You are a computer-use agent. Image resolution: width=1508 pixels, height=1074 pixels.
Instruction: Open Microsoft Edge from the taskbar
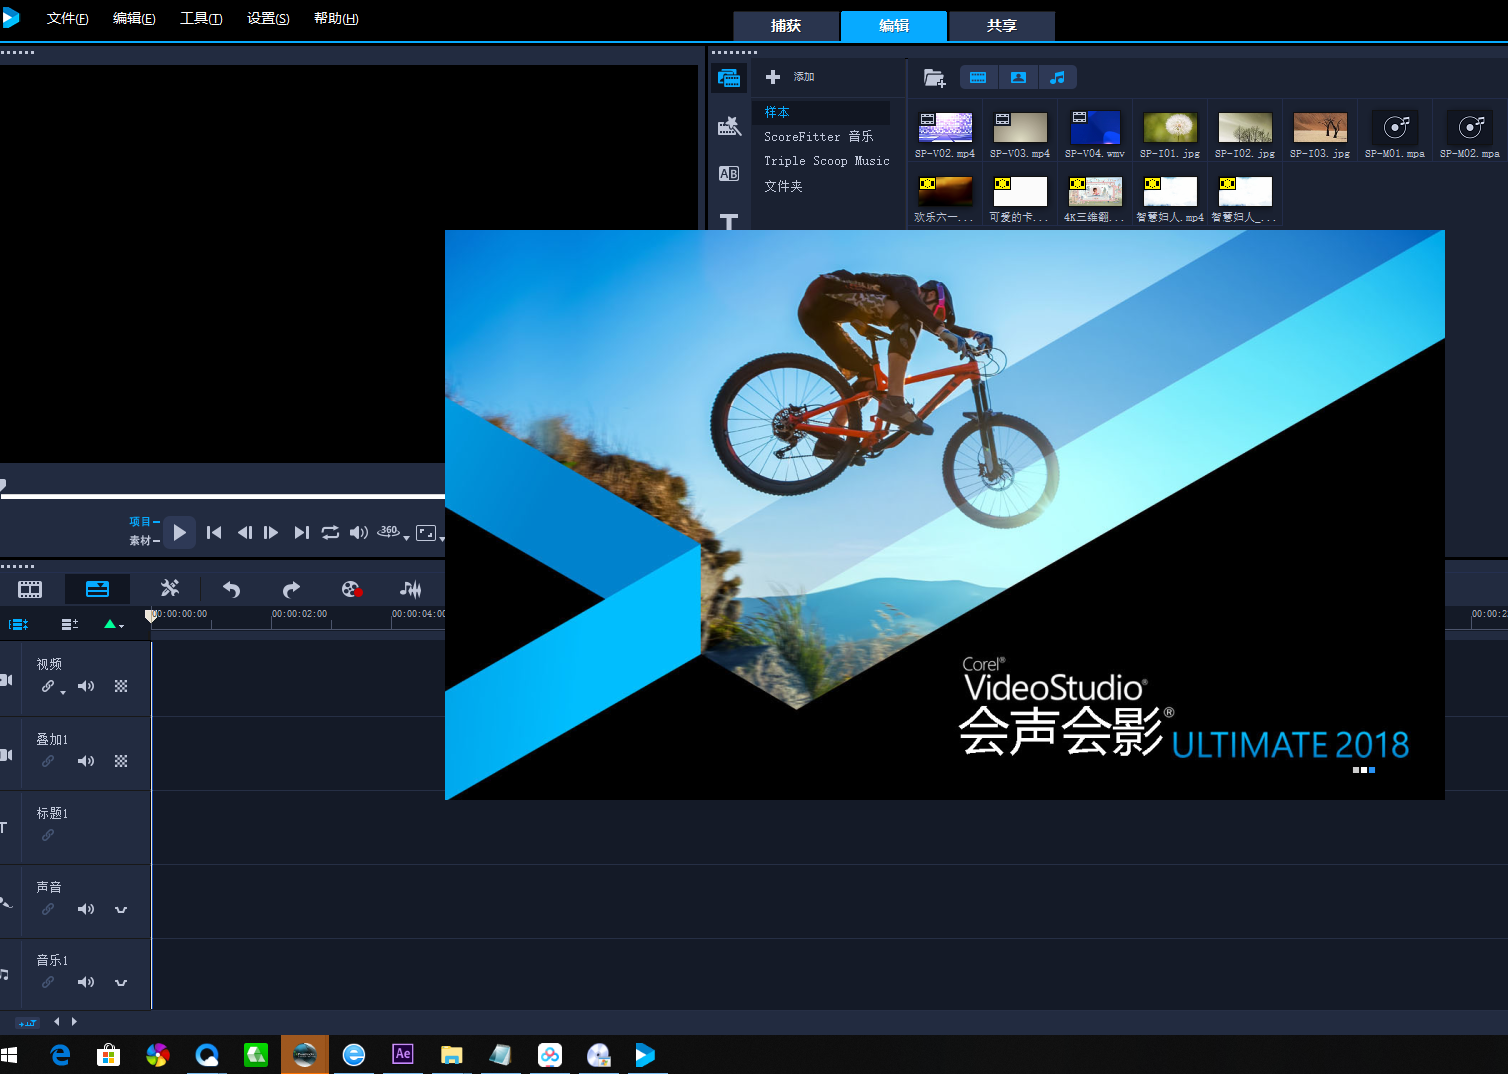pos(60,1054)
